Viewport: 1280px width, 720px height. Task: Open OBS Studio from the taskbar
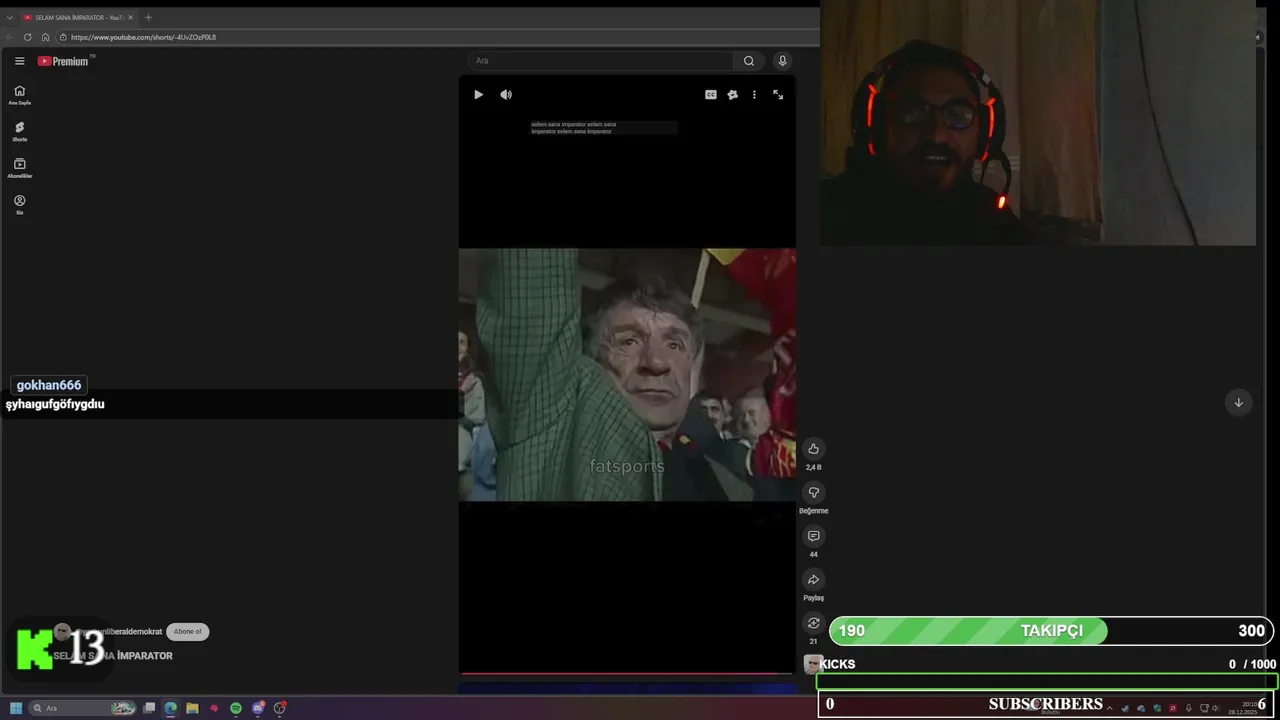coord(280,708)
